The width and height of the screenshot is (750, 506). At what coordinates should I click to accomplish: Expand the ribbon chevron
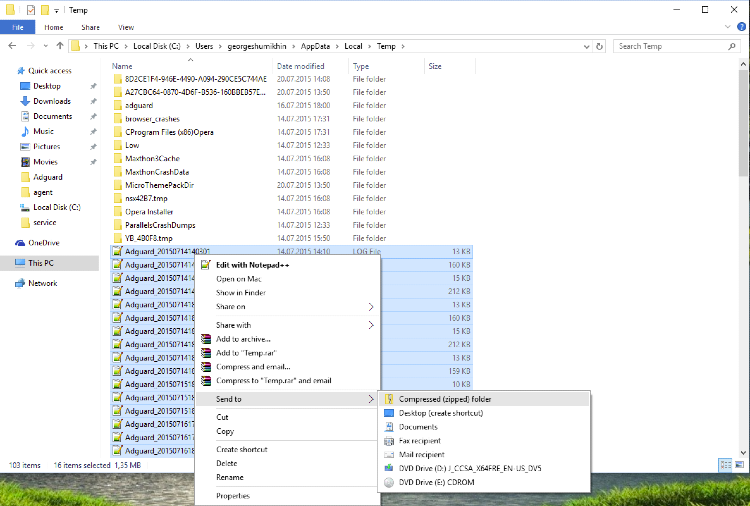[x=728, y=27]
